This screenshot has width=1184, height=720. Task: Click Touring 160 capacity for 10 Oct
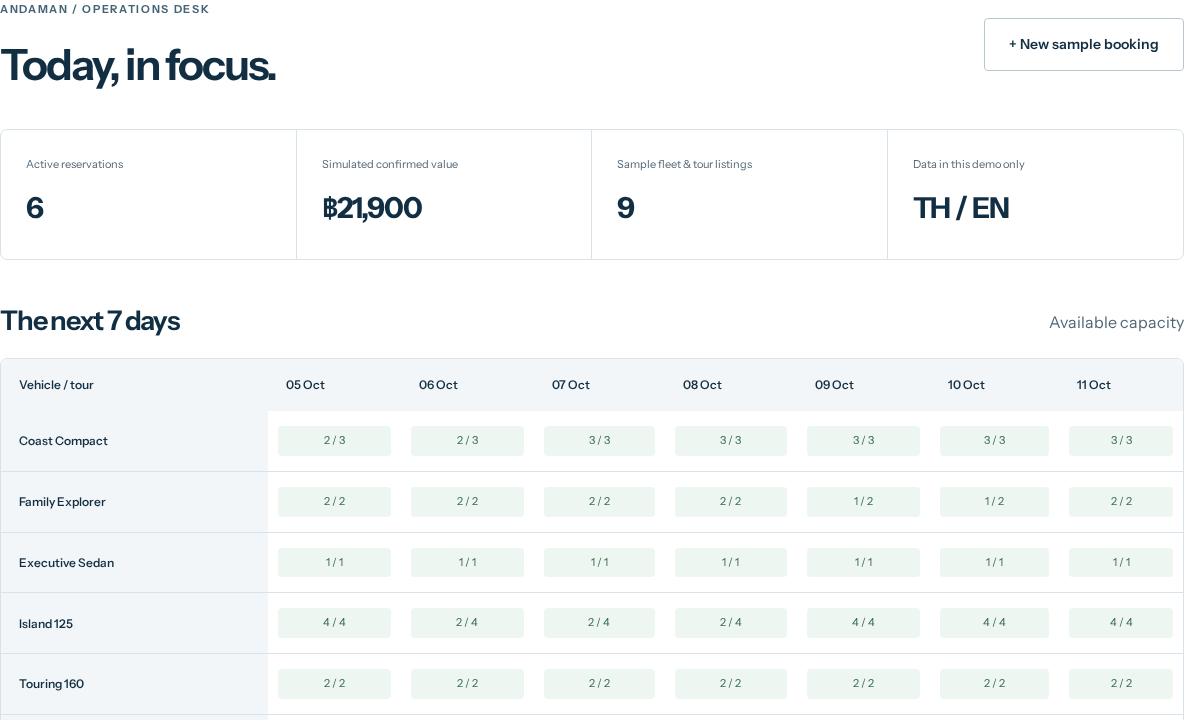coord(994,684)
